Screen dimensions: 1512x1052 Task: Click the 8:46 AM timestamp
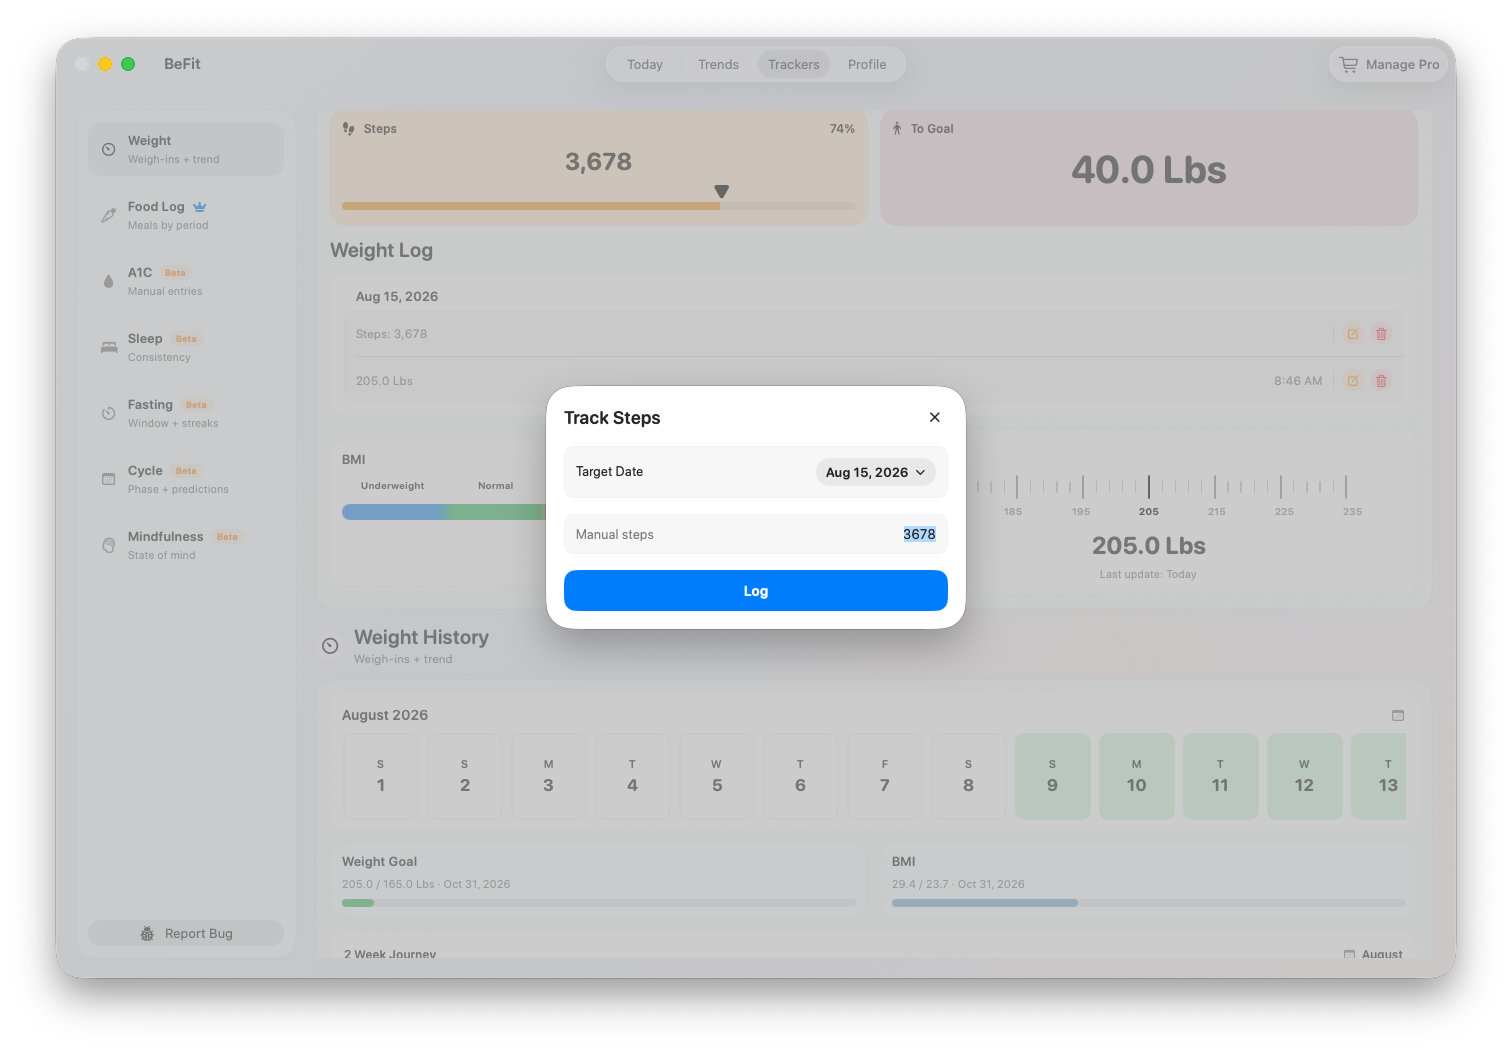[x=1298, y=381]
